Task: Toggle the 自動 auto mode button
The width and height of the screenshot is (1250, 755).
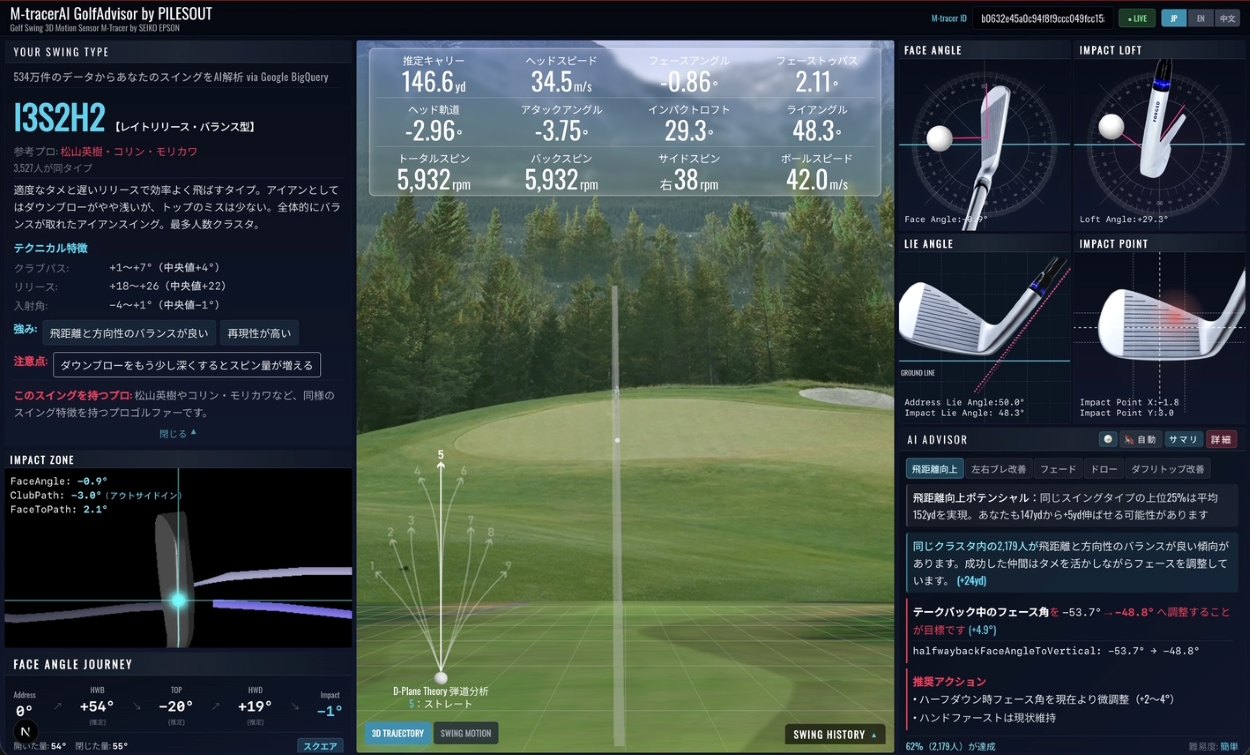Action: point(1141,439)
